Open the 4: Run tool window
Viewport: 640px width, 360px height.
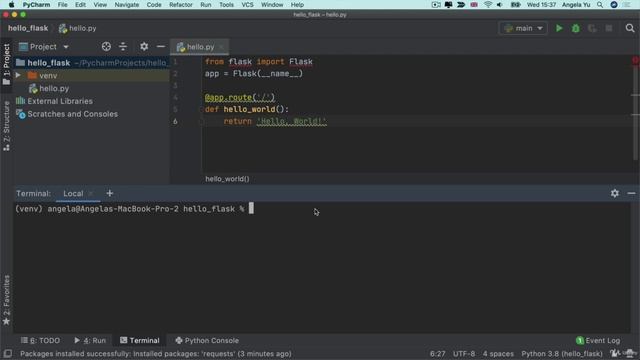pos(90,340)
